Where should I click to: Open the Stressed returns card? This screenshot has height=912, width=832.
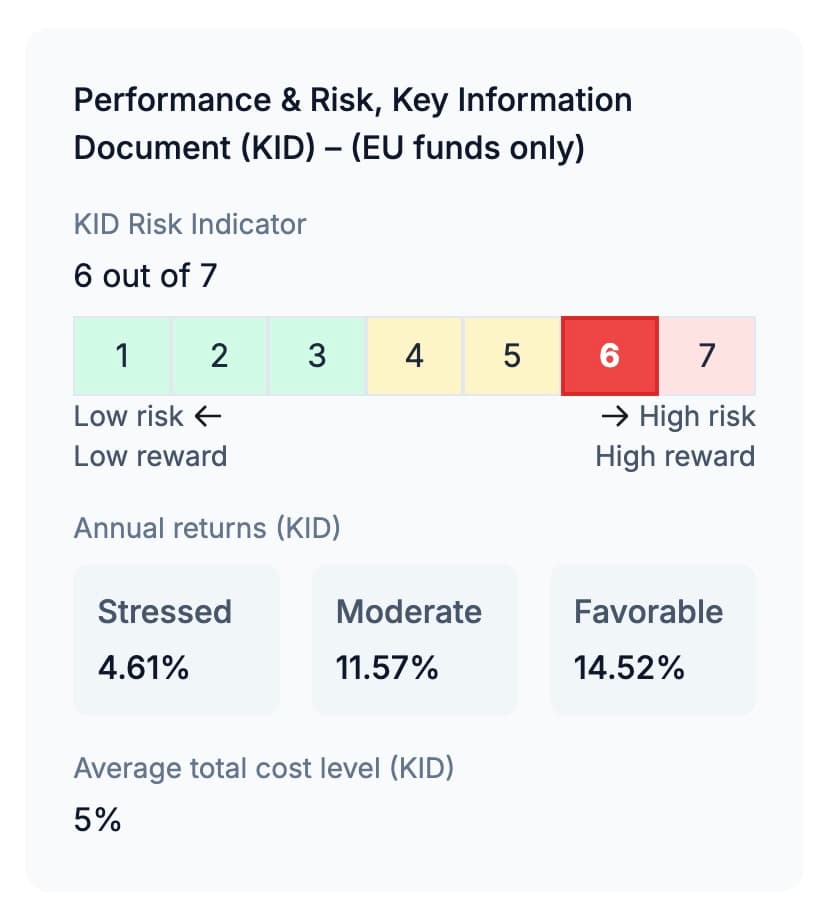coord(176,639)
